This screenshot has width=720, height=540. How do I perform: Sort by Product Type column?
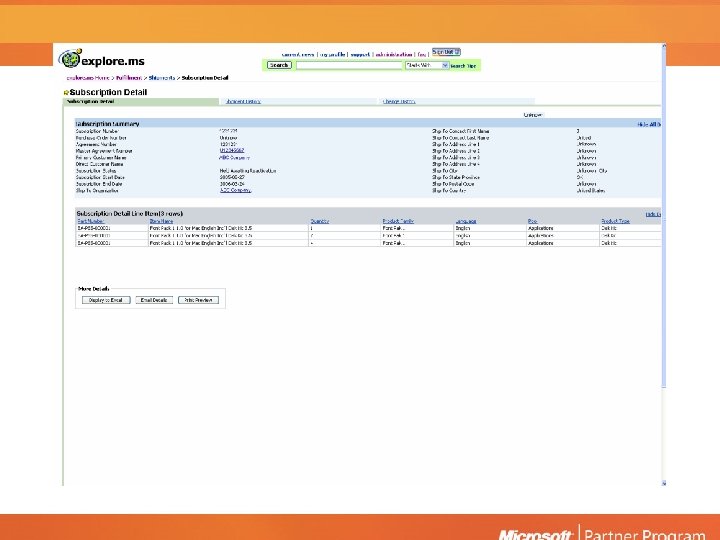click(x=615, y=221)
